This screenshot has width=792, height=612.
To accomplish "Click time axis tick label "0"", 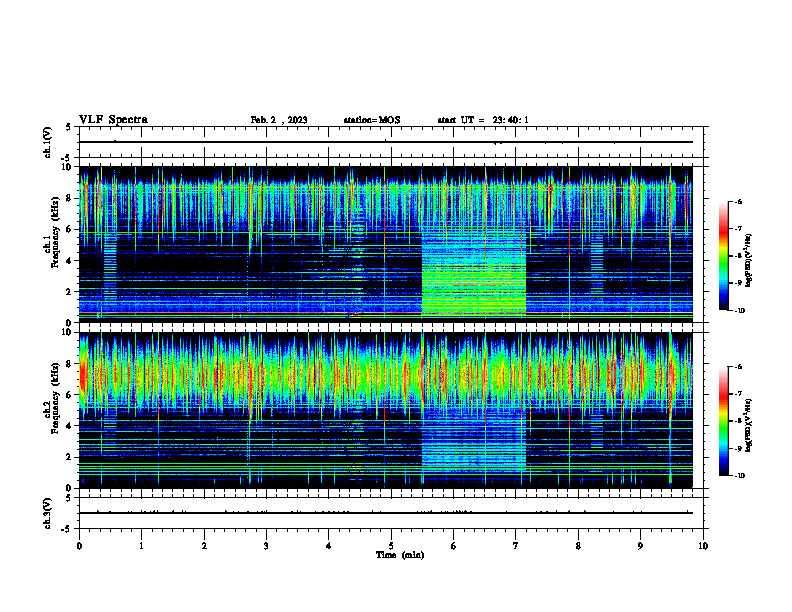I will [x=79, y=546].
